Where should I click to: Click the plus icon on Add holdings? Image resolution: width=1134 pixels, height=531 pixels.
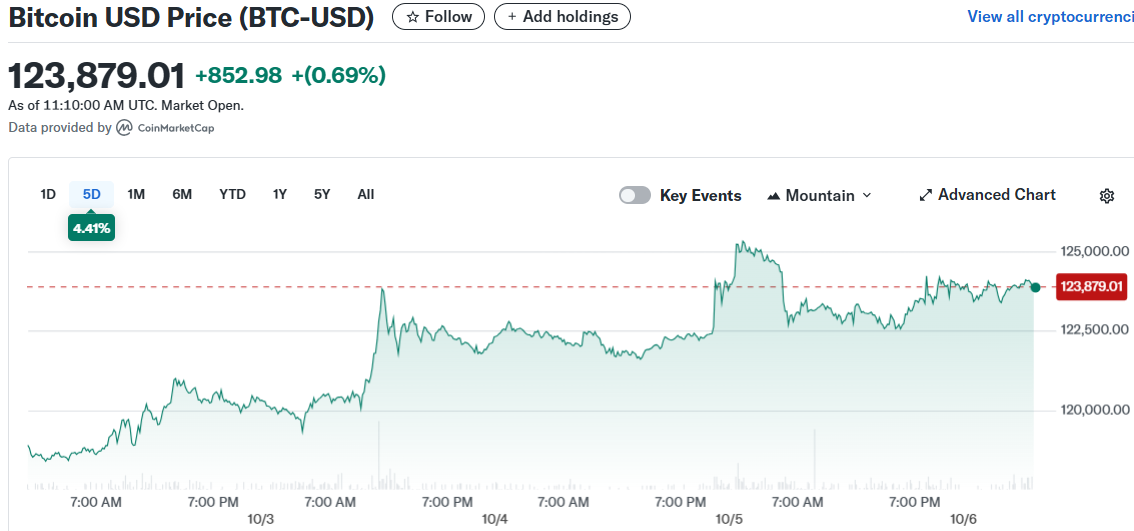(x=513, y=17)
